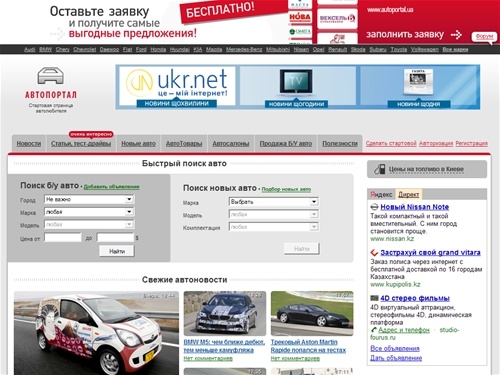This screenshot has height=375, width=500.
Task: Open the Полезности tab
Action: point(340,144)
